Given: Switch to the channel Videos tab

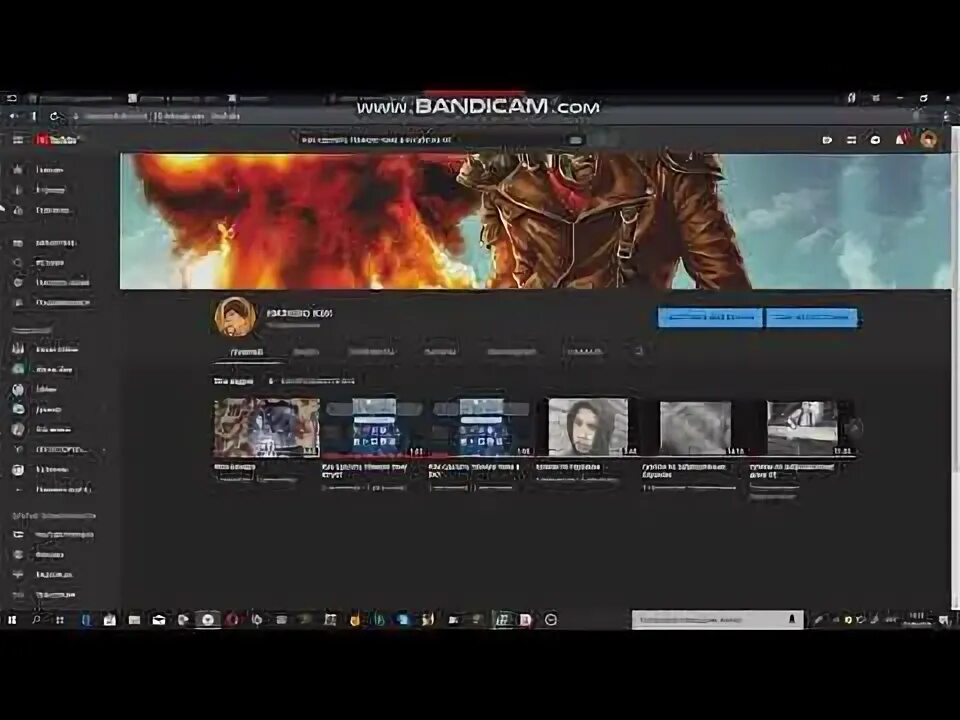Looking at the screenshot, I should [x=306, y=352].
